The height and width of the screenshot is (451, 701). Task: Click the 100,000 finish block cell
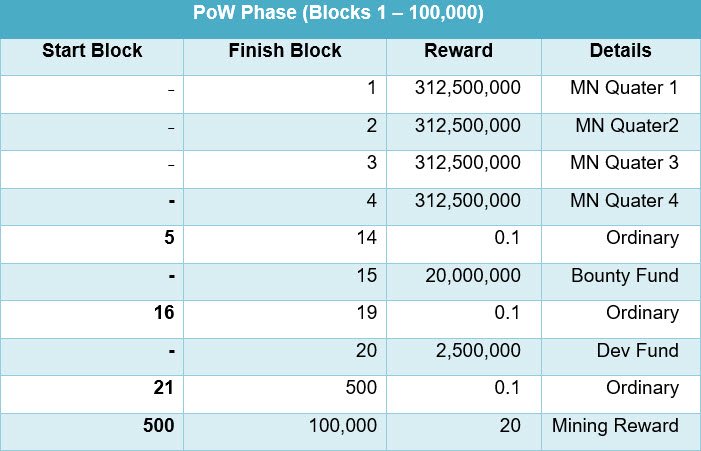341,426
